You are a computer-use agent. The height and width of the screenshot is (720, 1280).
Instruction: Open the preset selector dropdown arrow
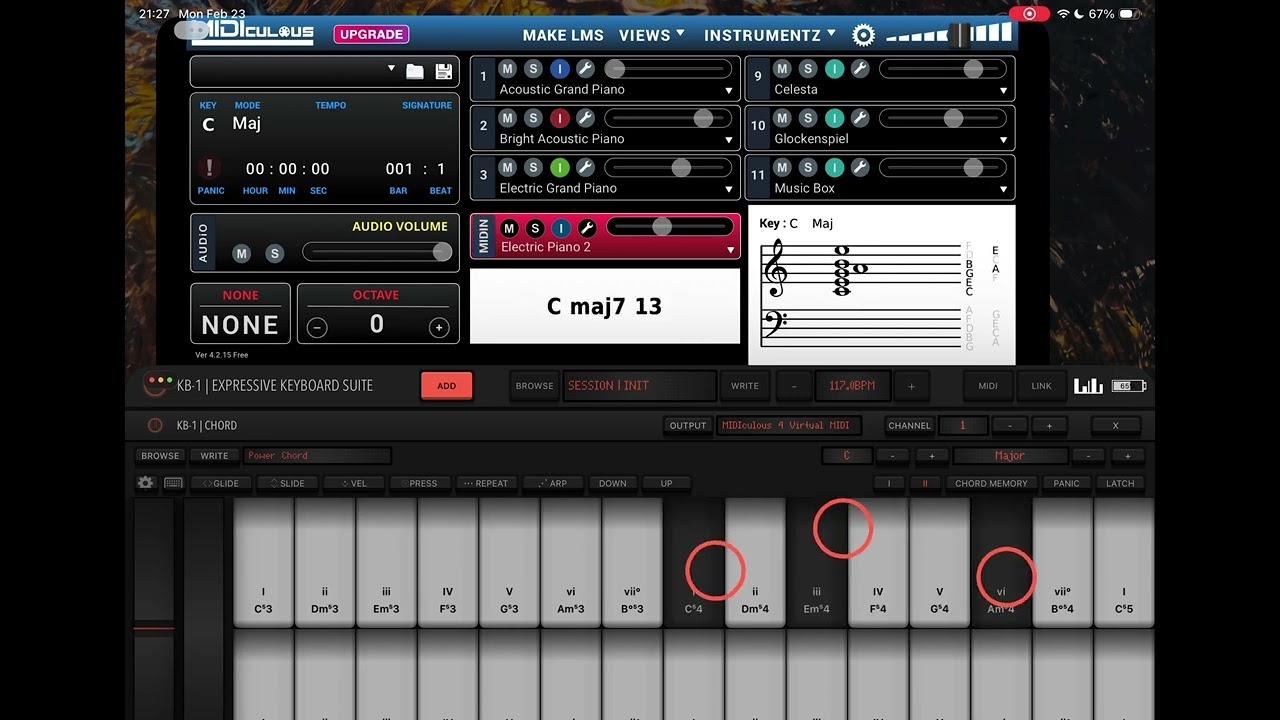[x=391, y=69]
